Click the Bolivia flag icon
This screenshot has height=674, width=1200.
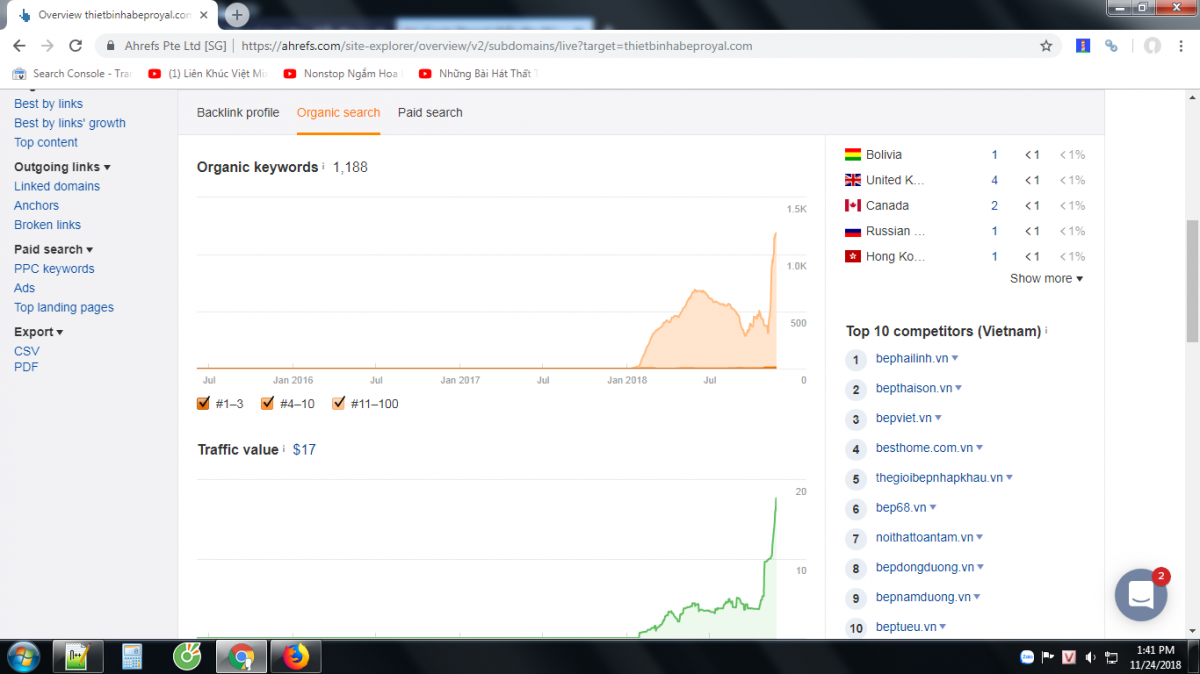click(x=853, y=155)
